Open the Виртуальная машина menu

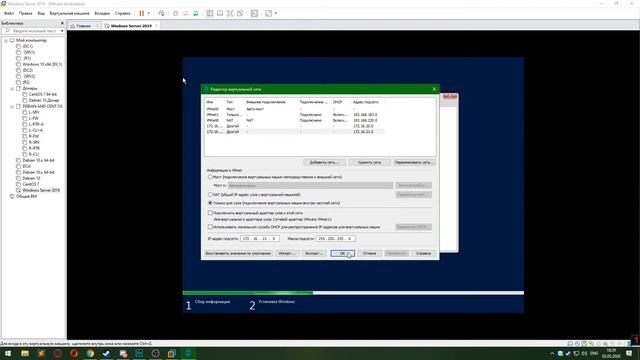click(x=69, y=13)
